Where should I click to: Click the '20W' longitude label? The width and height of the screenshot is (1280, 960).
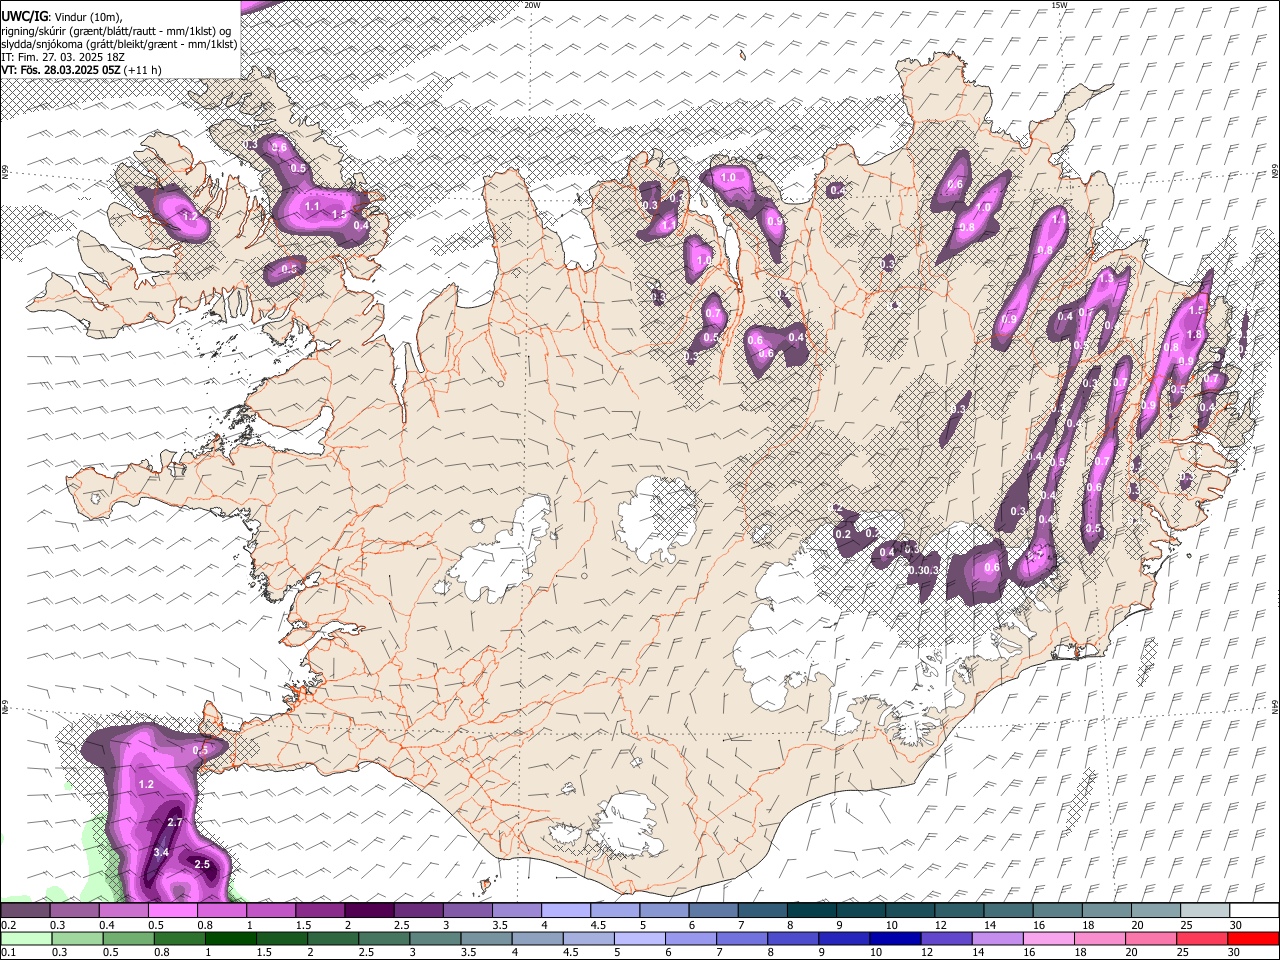[532, 5]
